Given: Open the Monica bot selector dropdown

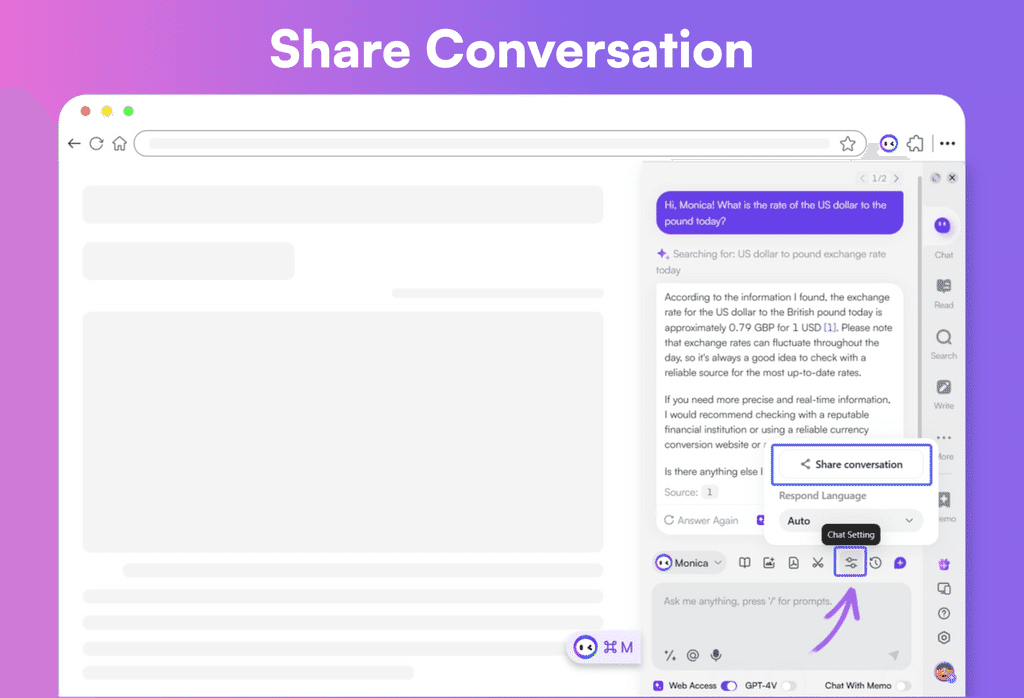Looking at the screenshot, I should 688,563.
